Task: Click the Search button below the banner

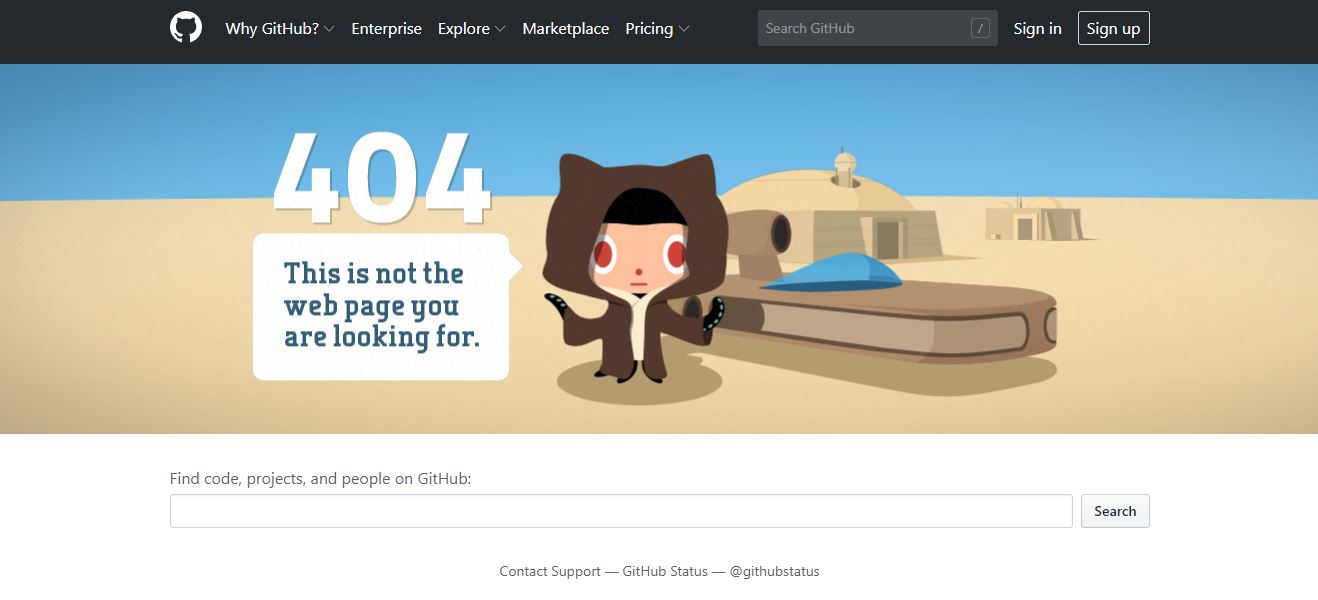Action: 1115,511
